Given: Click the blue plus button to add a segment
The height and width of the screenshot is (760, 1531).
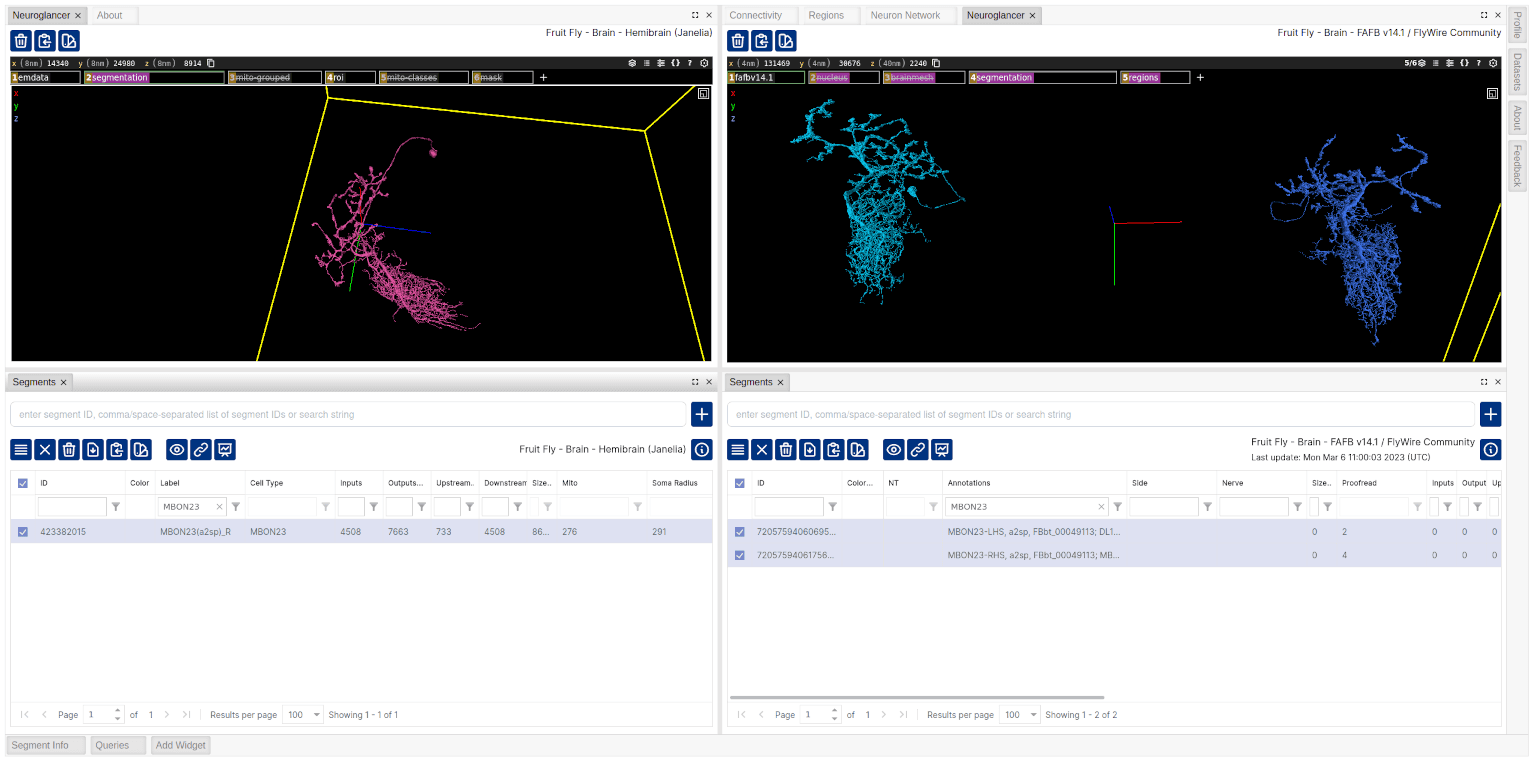Looking at the screenshot, I should [x=701, y=414].
